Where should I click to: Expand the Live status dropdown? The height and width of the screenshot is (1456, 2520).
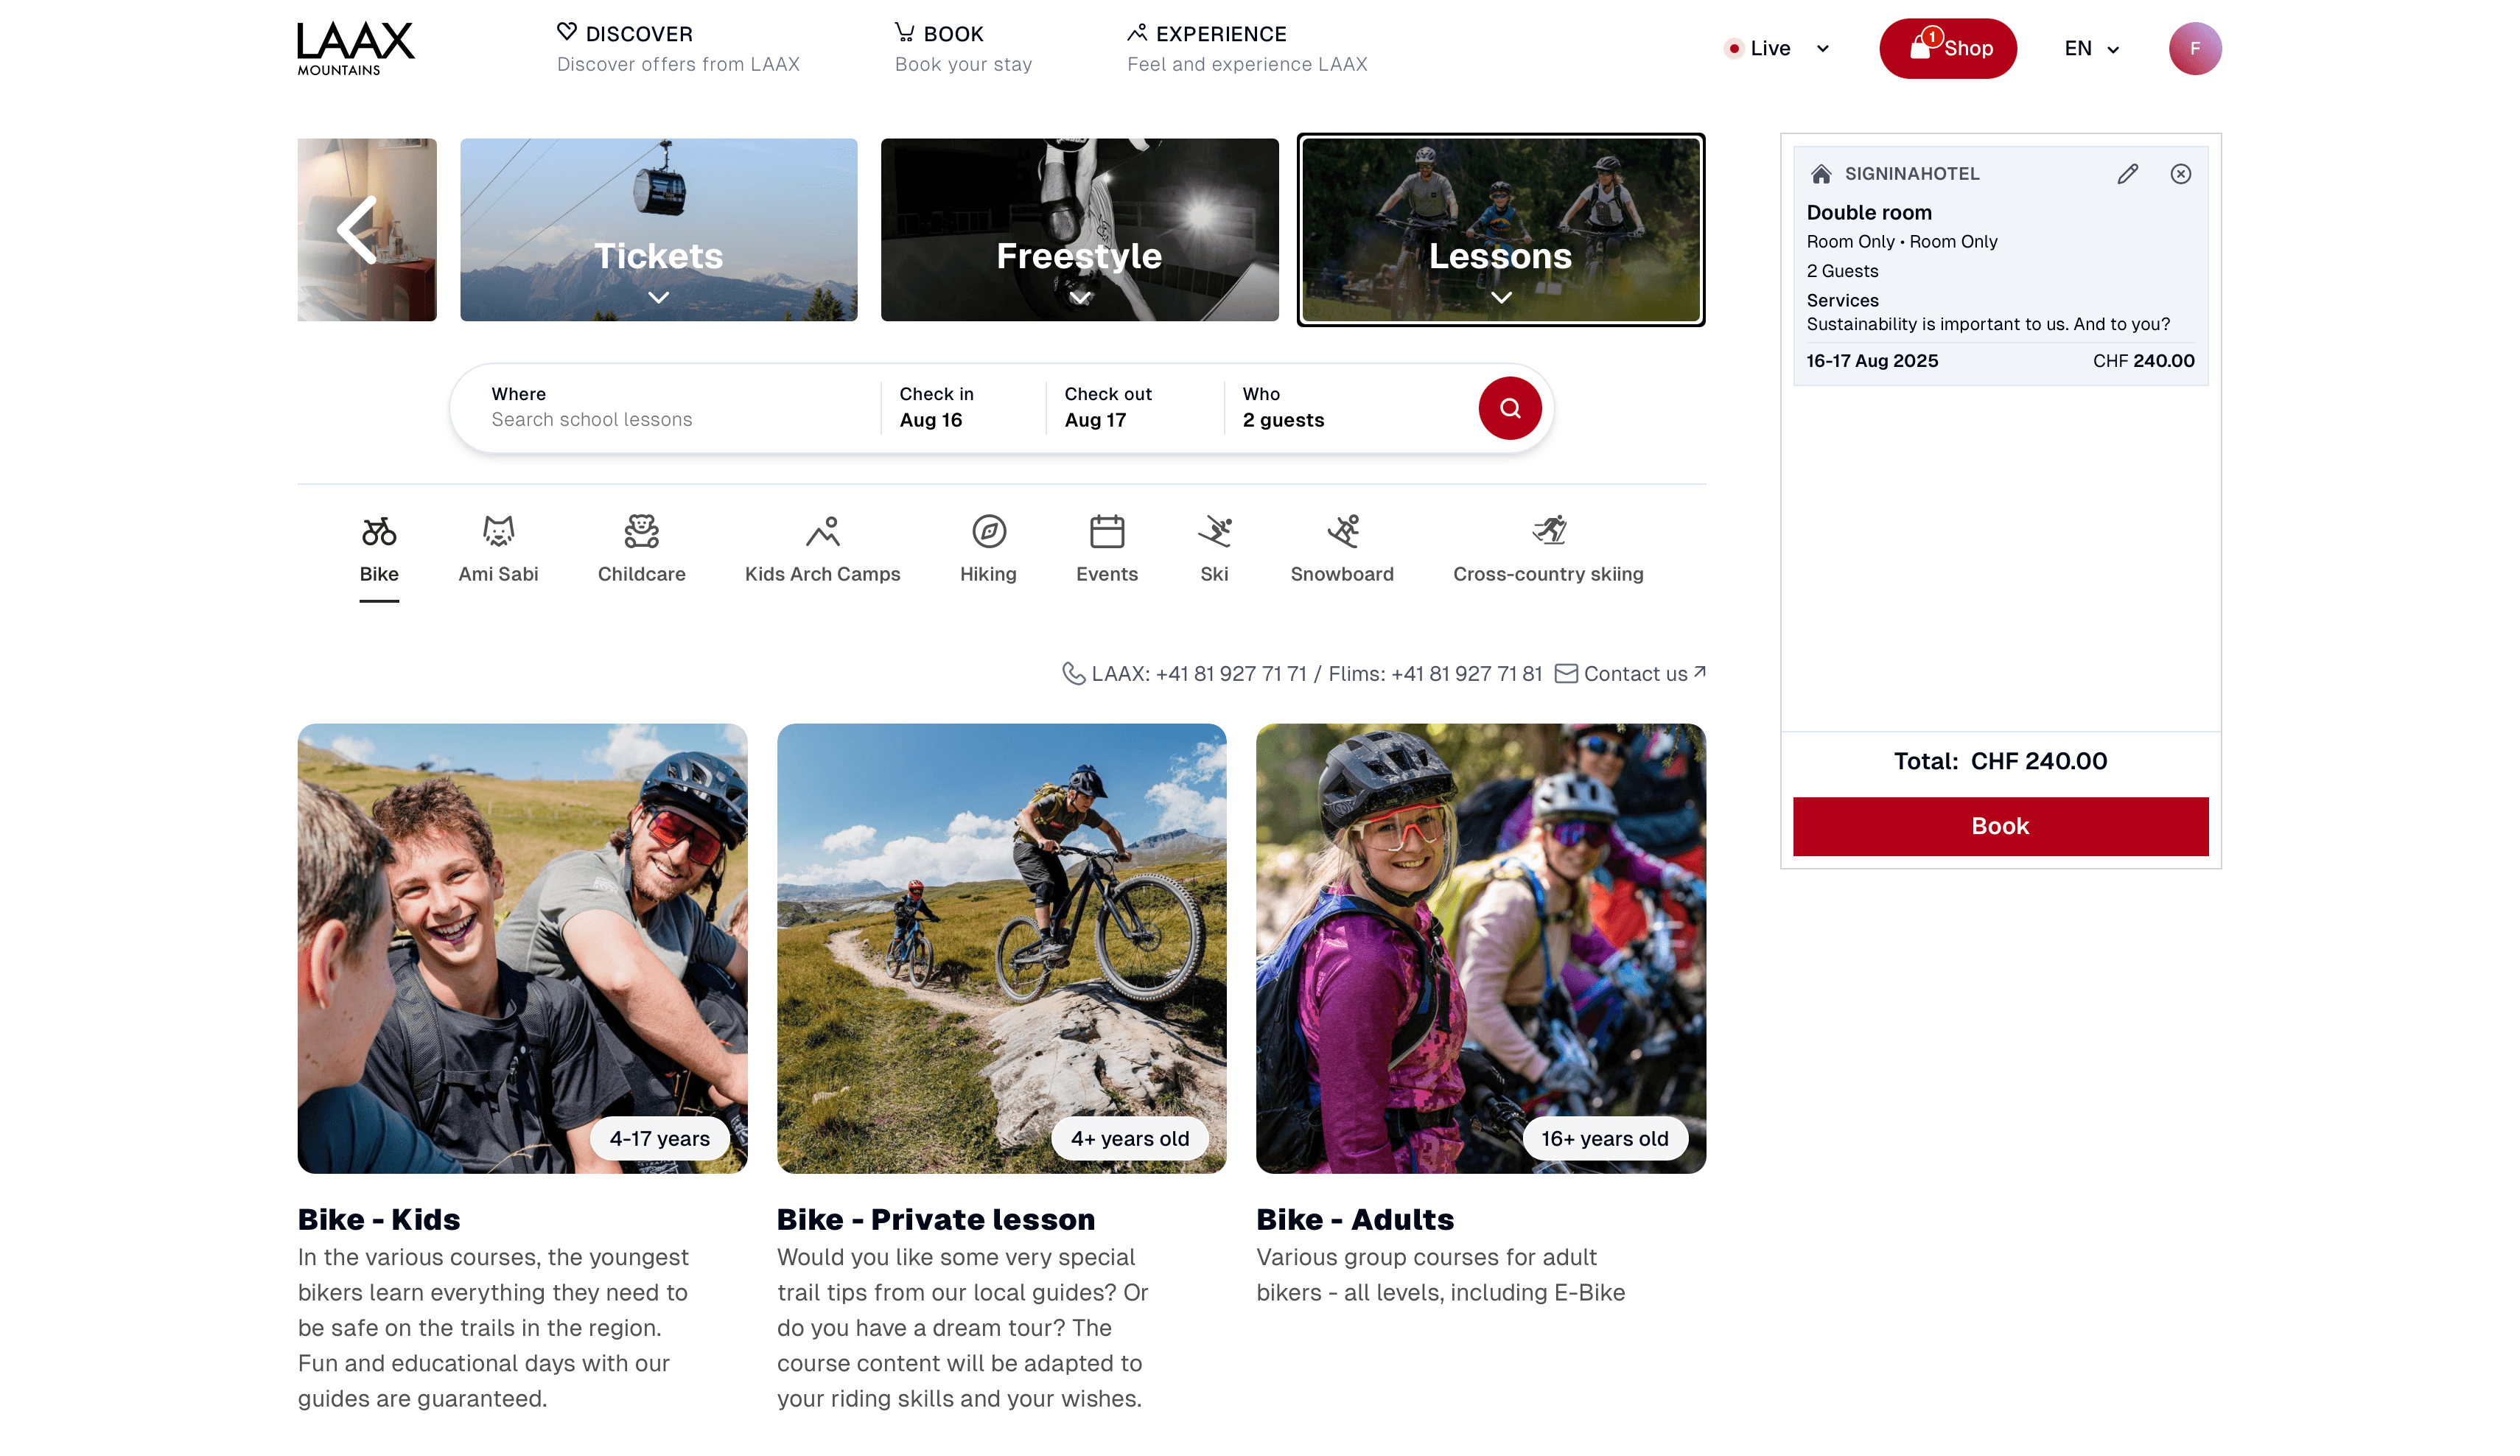[x=1822, y=47]
